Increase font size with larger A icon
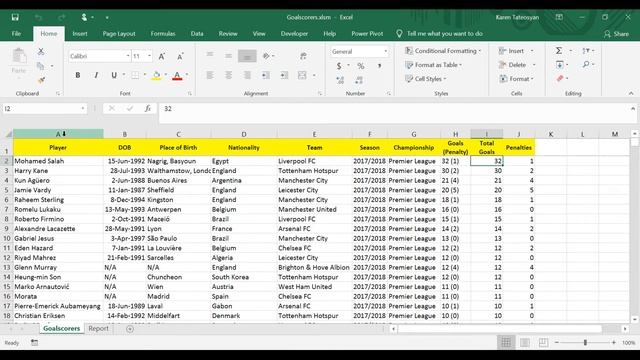Screen dimensions: 640x360 tap(162, 56)
